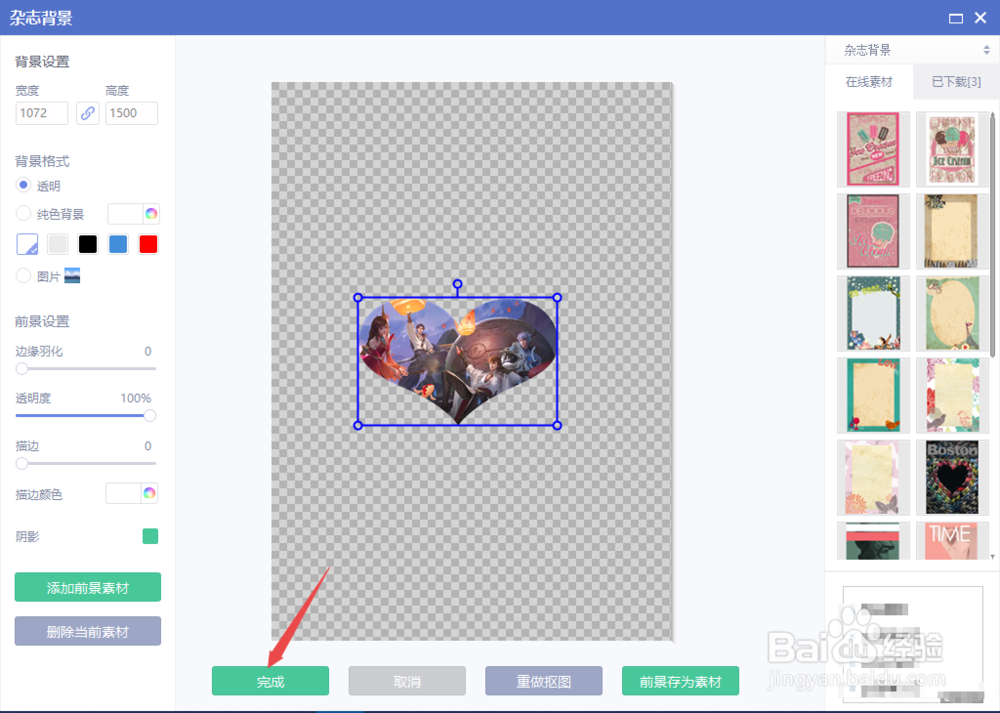Viewport: 1000px width, 713px height.
Task: Click the heart-shaped foreground image on canvas
Action: (x=457, y=361)
